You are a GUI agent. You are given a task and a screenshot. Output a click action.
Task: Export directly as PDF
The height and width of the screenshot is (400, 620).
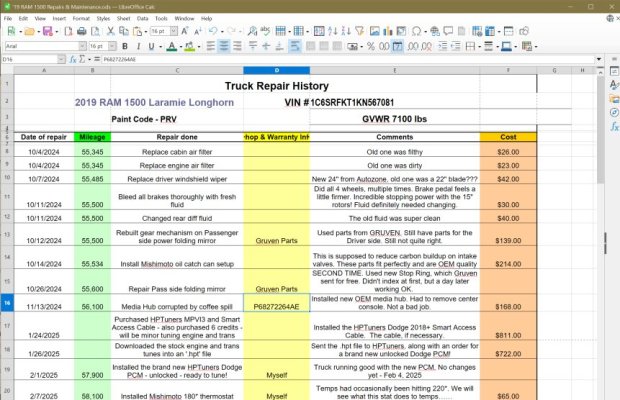point(68,31)
